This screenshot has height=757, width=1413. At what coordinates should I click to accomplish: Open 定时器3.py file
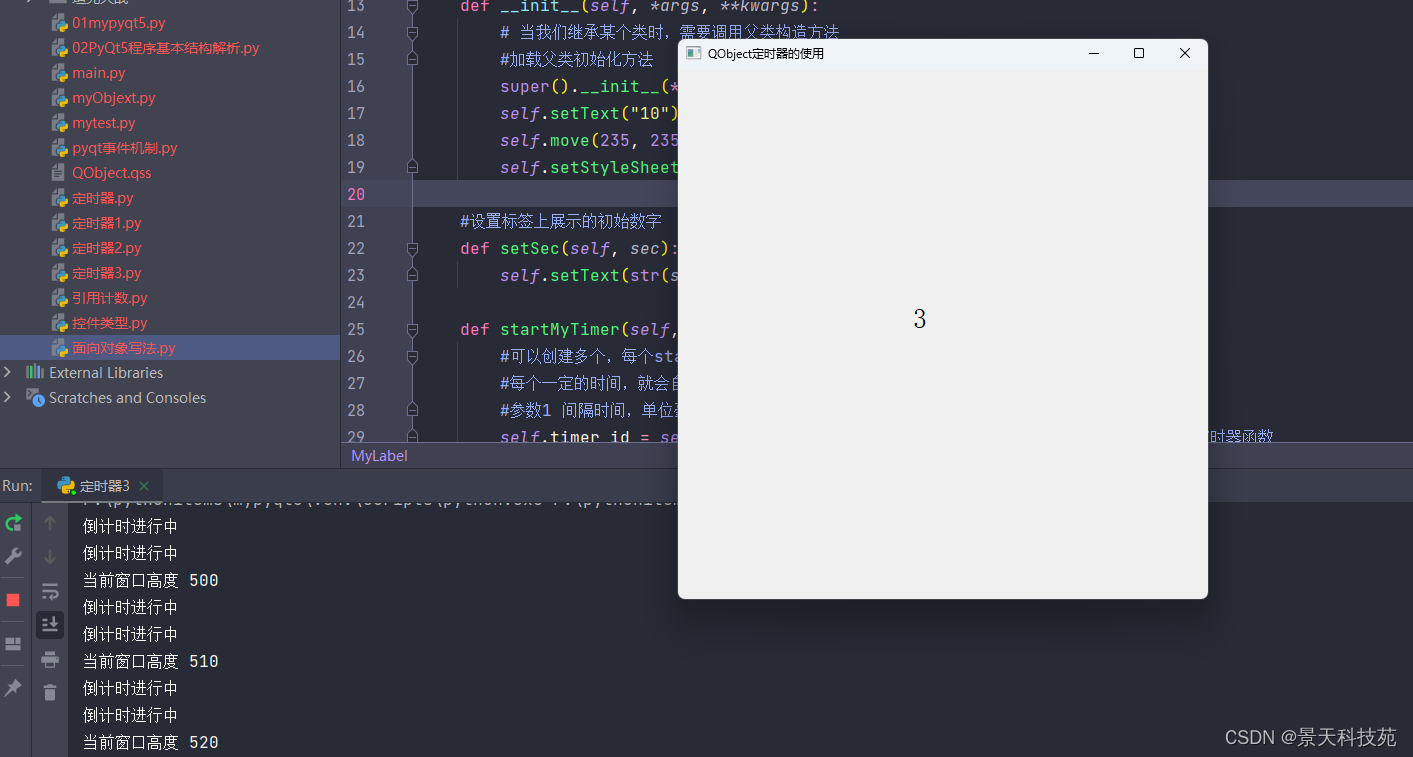pos(107,272)
